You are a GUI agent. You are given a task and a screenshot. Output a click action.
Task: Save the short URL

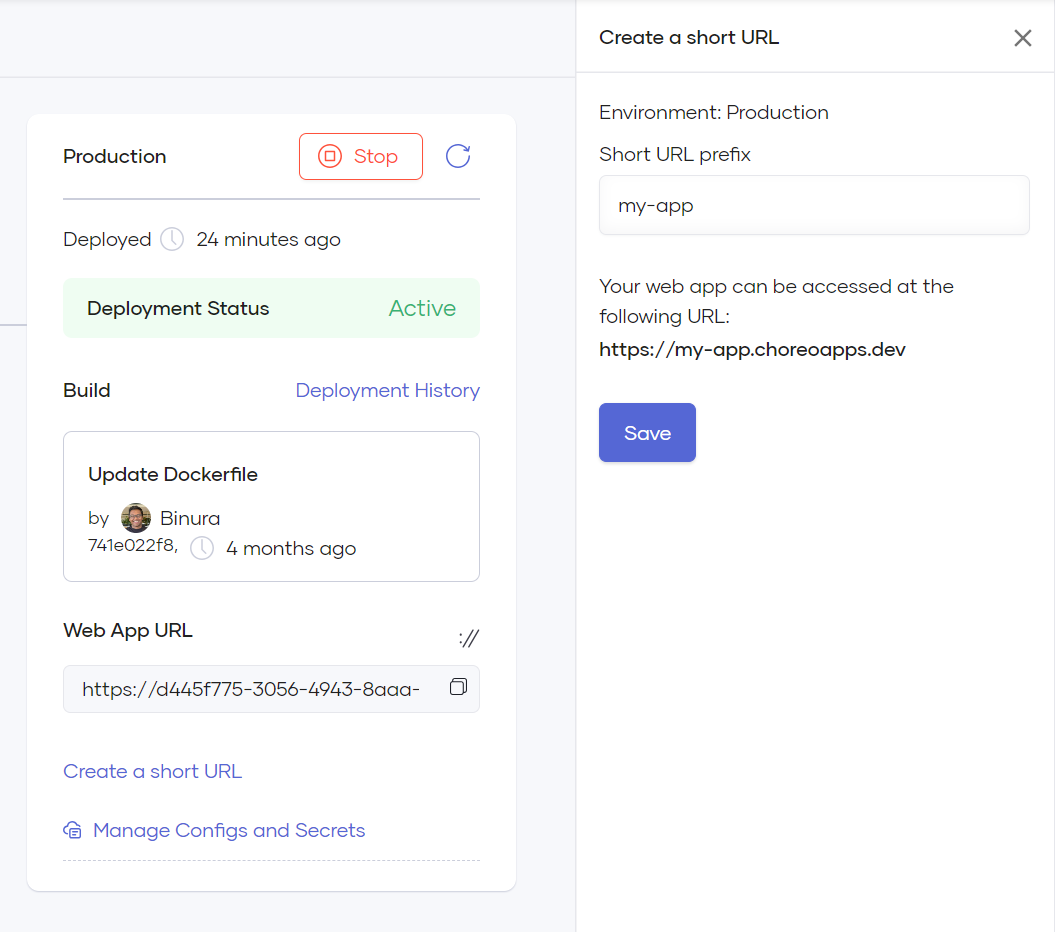[x=647, y=433]
